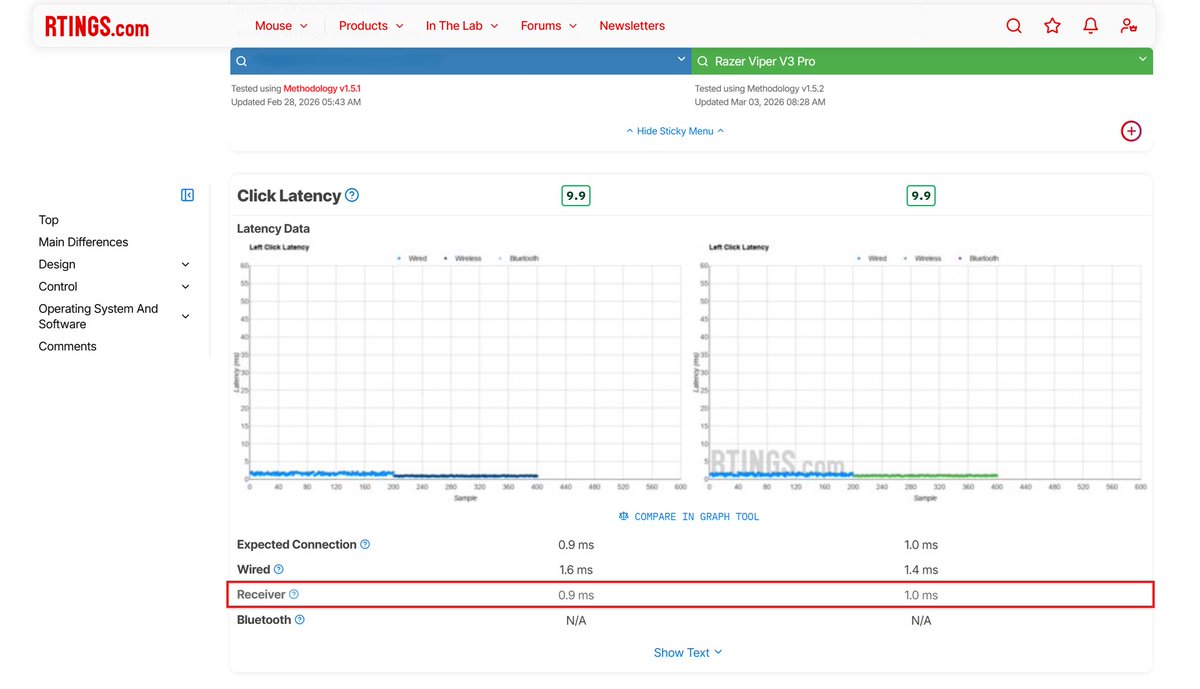Image resolution: width=1200 pixels, height=689 pixels.
Task: Open the Receiver help icon
Action: [294, 595]
